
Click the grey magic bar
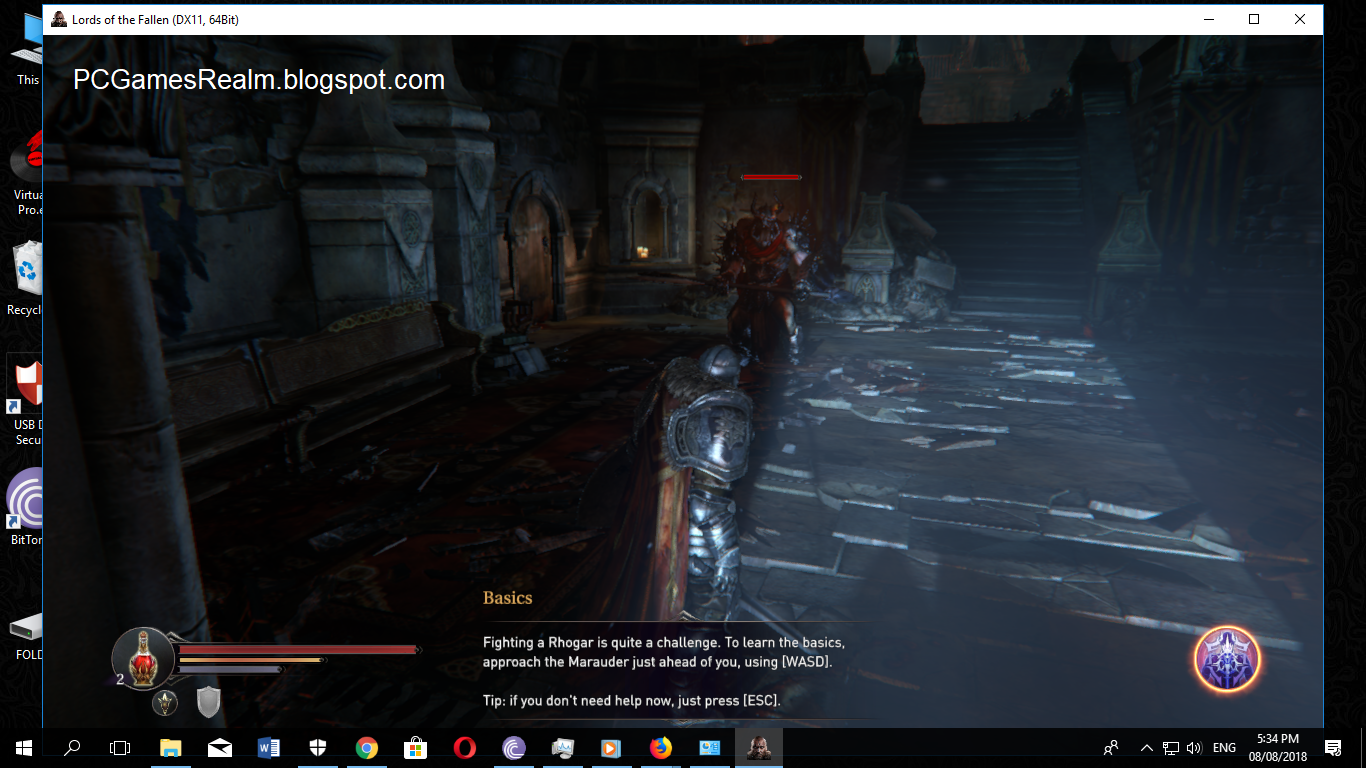pos(230,670)
